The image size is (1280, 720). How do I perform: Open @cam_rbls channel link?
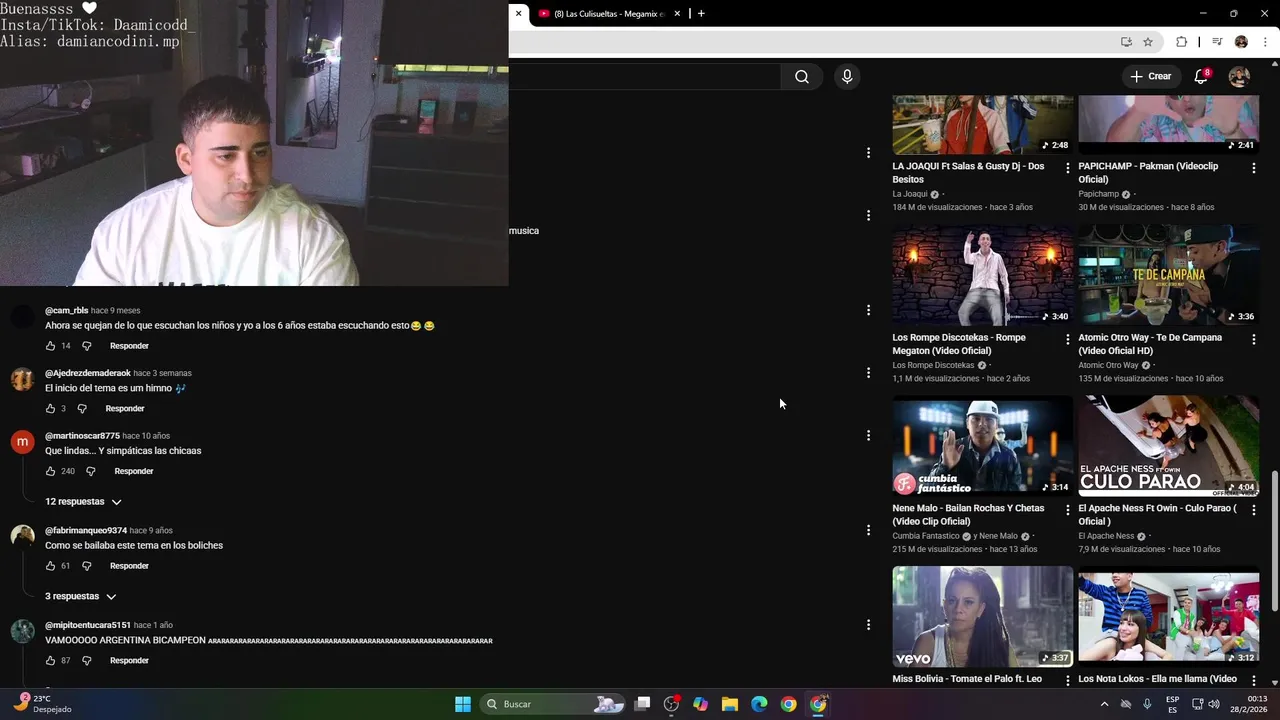tap(66, 311)
